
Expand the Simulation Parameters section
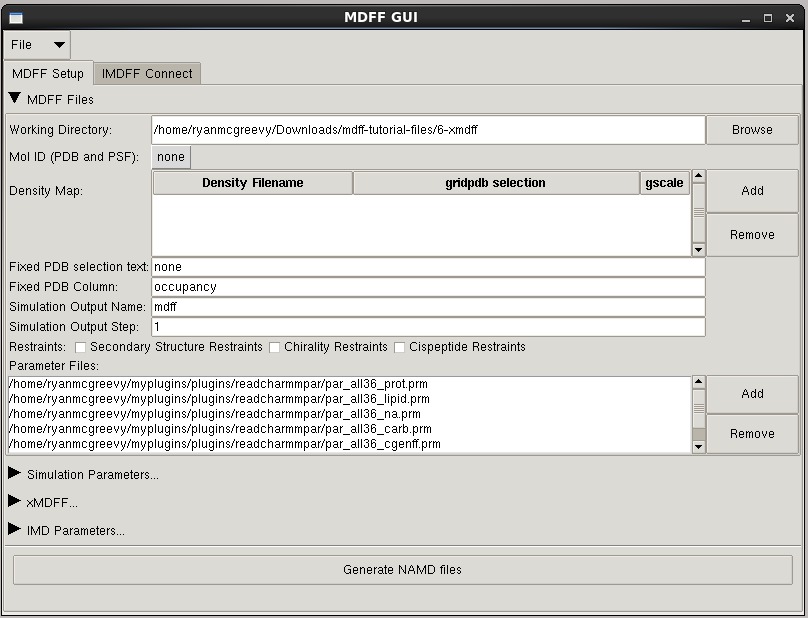(15, 474)
